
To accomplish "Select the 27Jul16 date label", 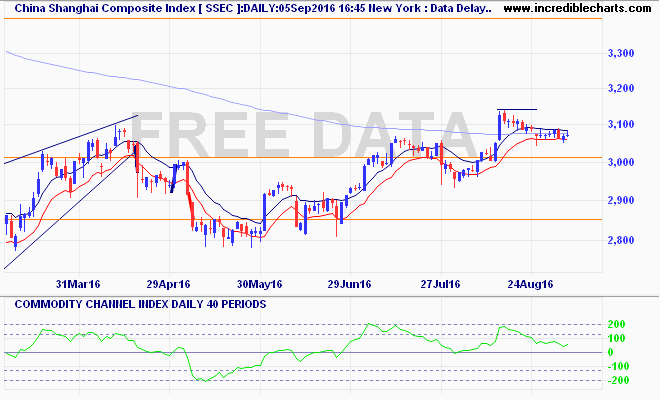I will click(x=440, y=284).
